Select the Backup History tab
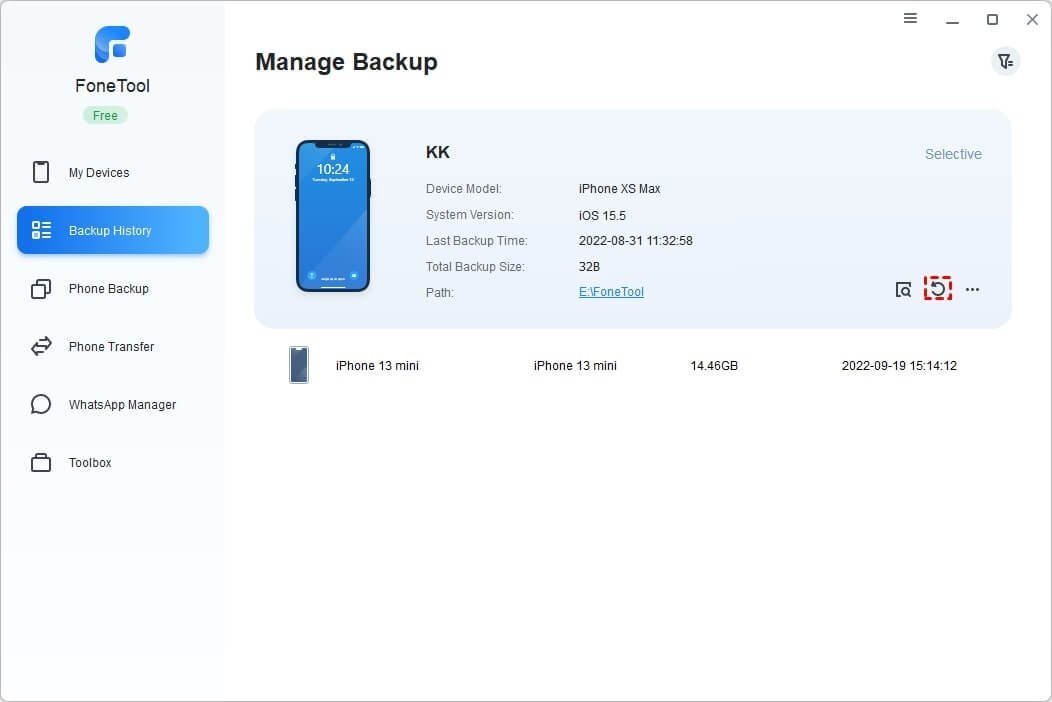Image resolution: width=1052 pixels, height=702 pixels. [113, 230]
